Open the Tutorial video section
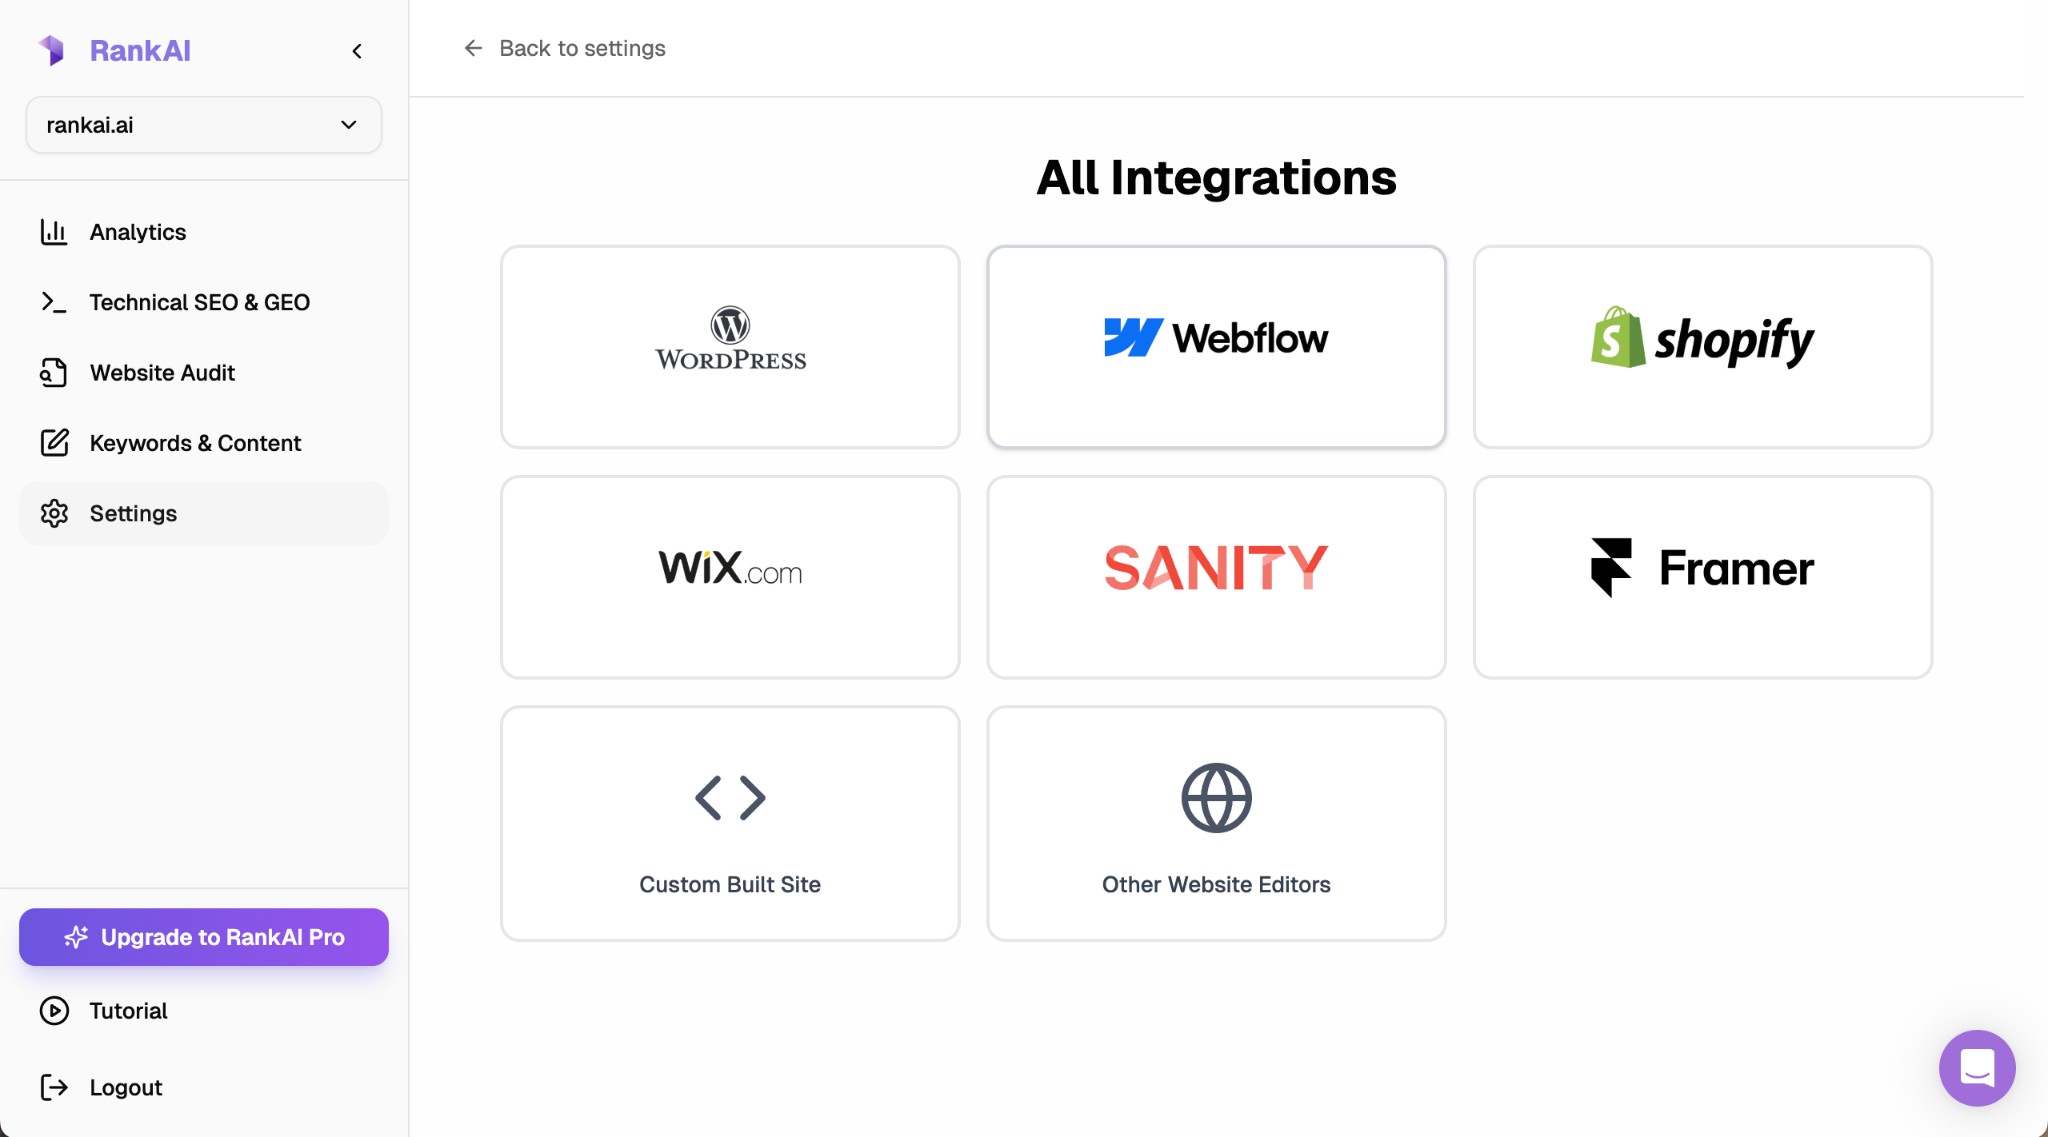This screenshot has height=1137, width=2048. 128,1011
